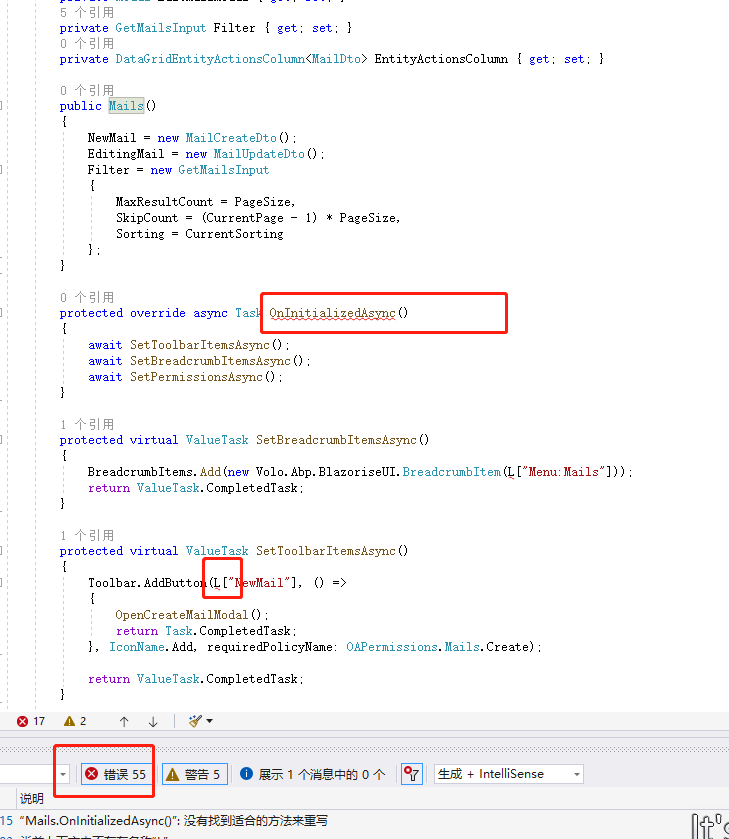729x839 pixels.
Task: Open the 1 个引用 CodeLens above SetBreadcrumbItemsAsync
Action: 87,424
